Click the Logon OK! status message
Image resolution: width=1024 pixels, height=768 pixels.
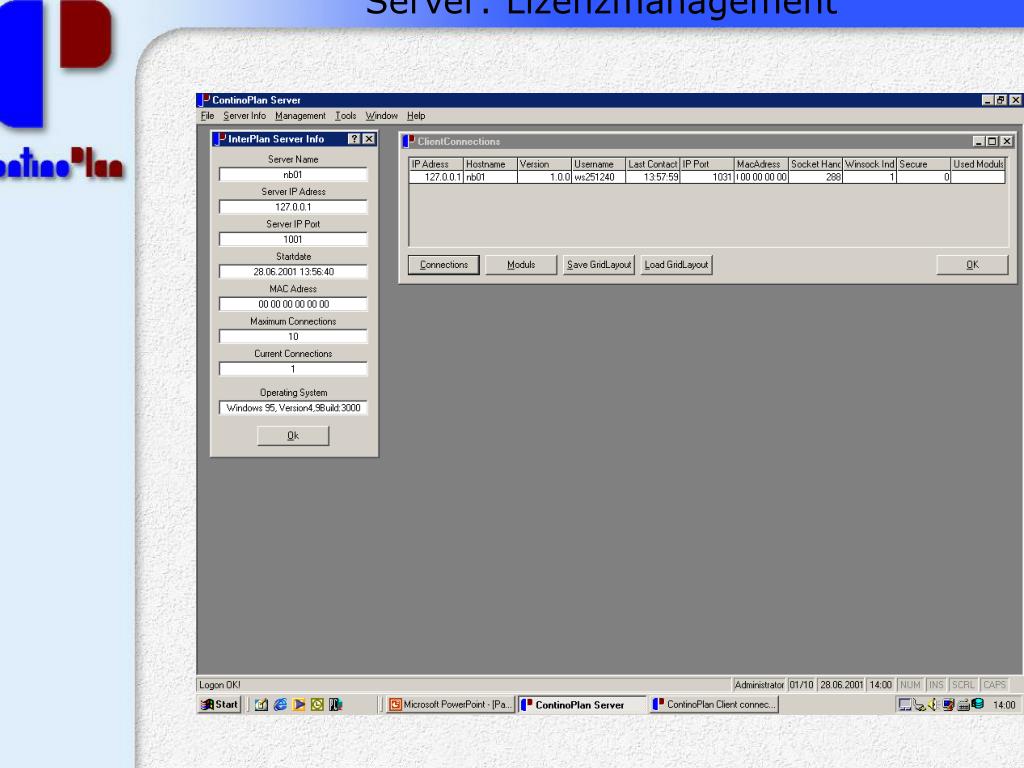[x=220, y=684]
